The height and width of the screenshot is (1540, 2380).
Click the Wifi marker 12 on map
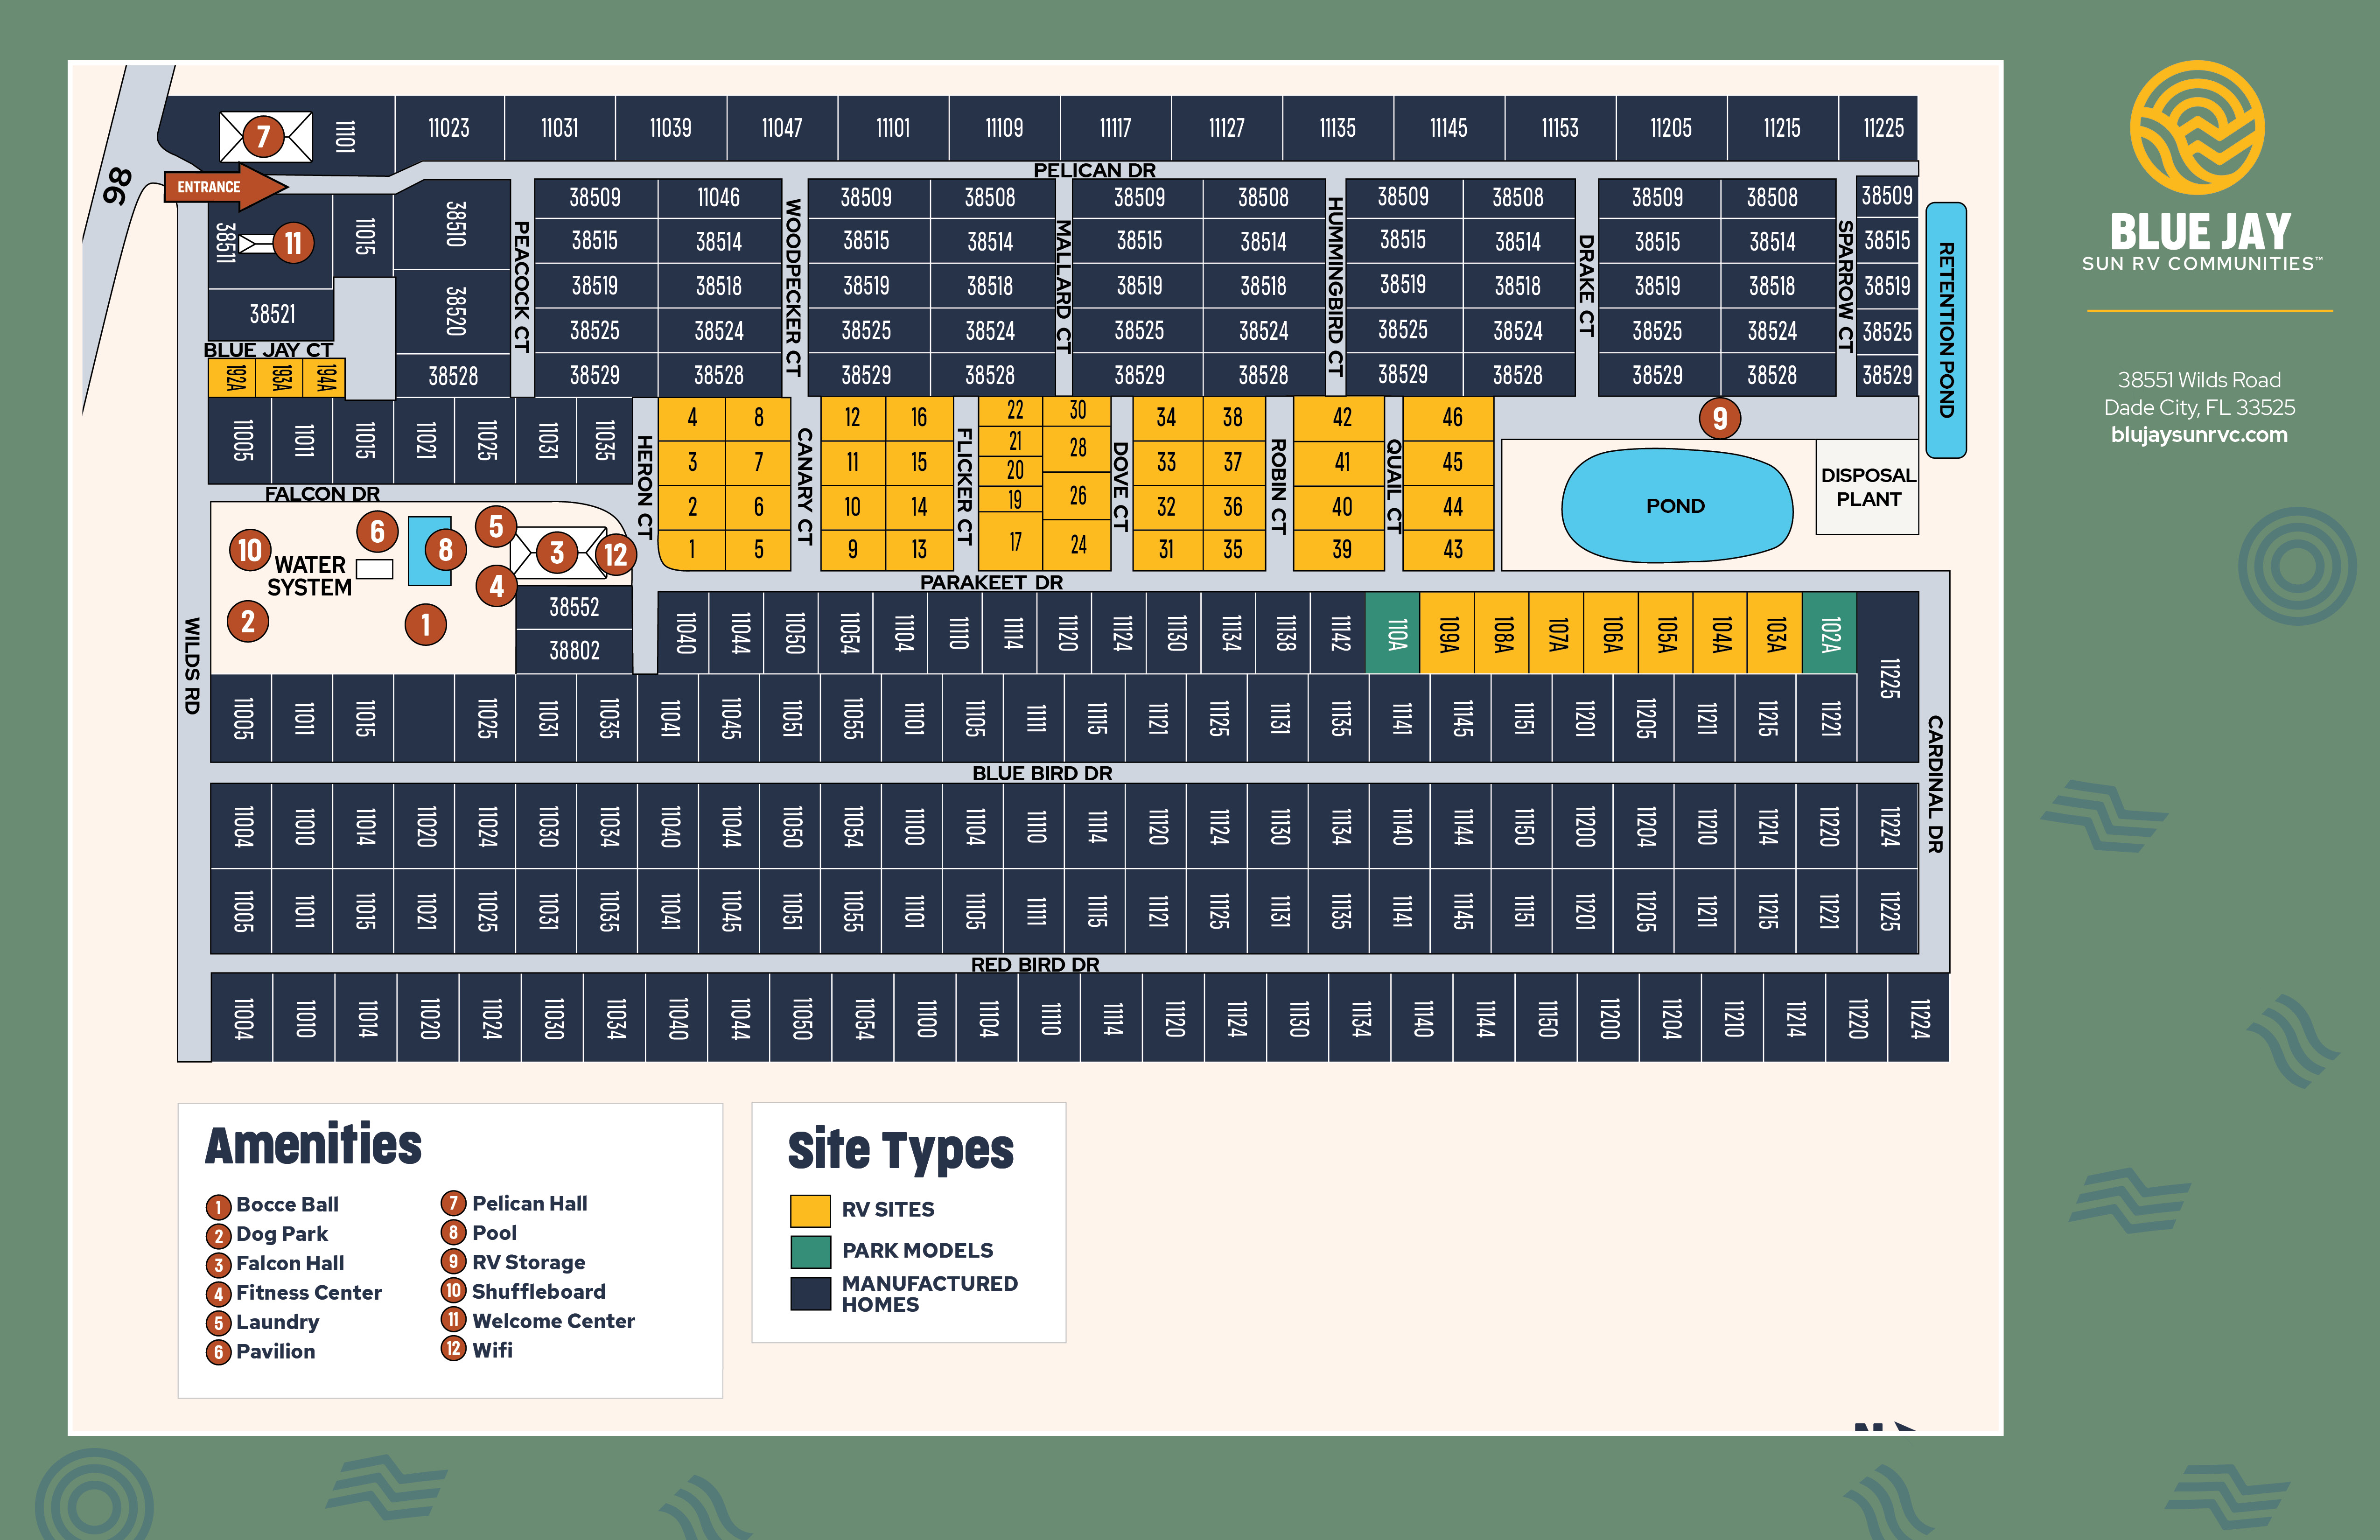(x=615, y=554)
